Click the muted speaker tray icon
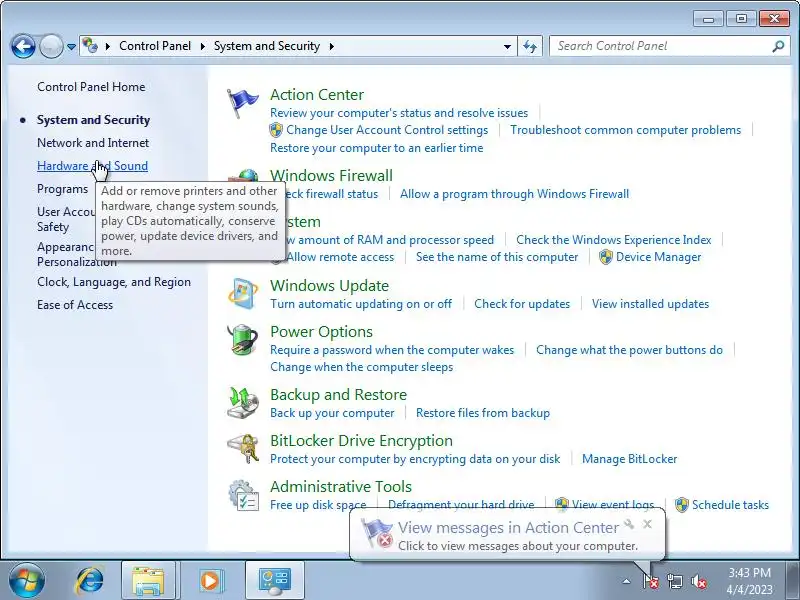This screenshot has height=600, width=800. point(698,581)
